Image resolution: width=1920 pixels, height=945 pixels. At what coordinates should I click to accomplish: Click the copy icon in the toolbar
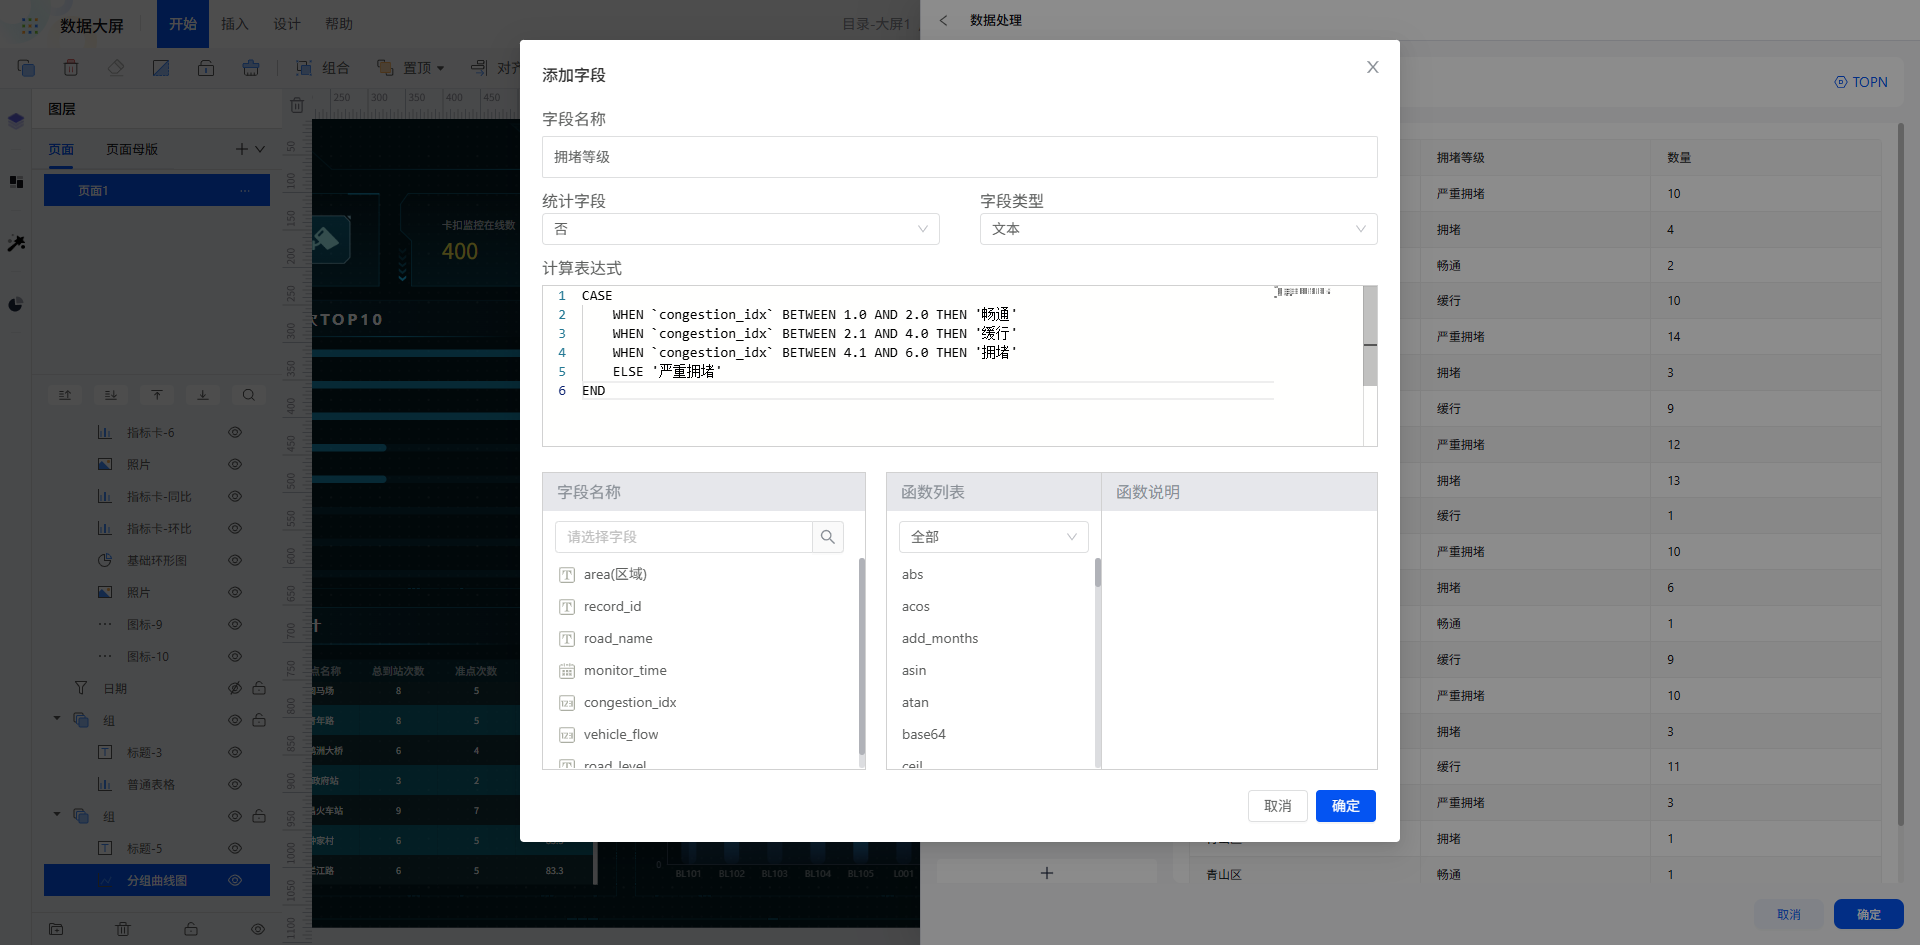pyautogui.click(x=26, y=68)
